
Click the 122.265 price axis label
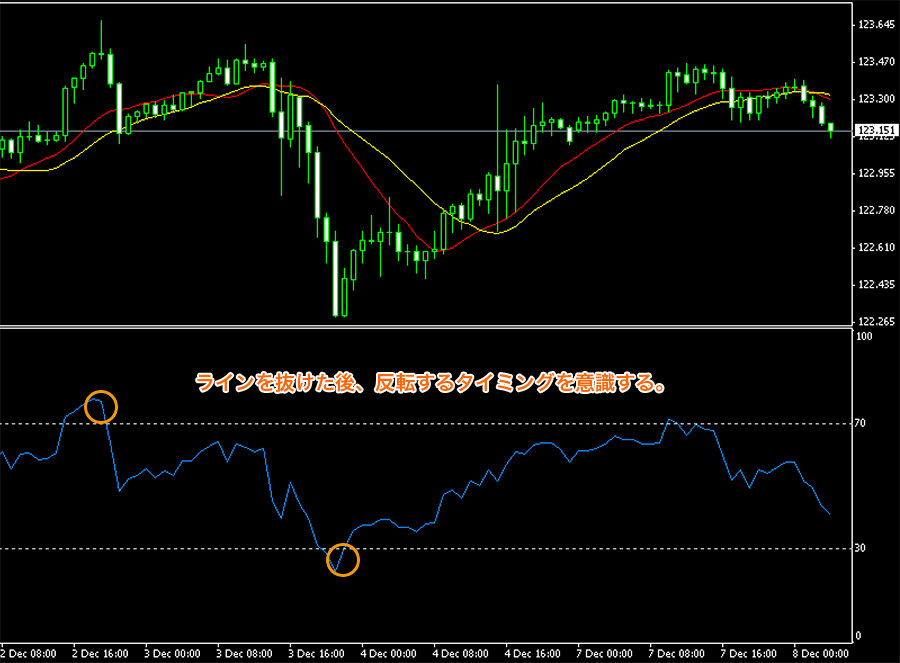pos(876,322)
